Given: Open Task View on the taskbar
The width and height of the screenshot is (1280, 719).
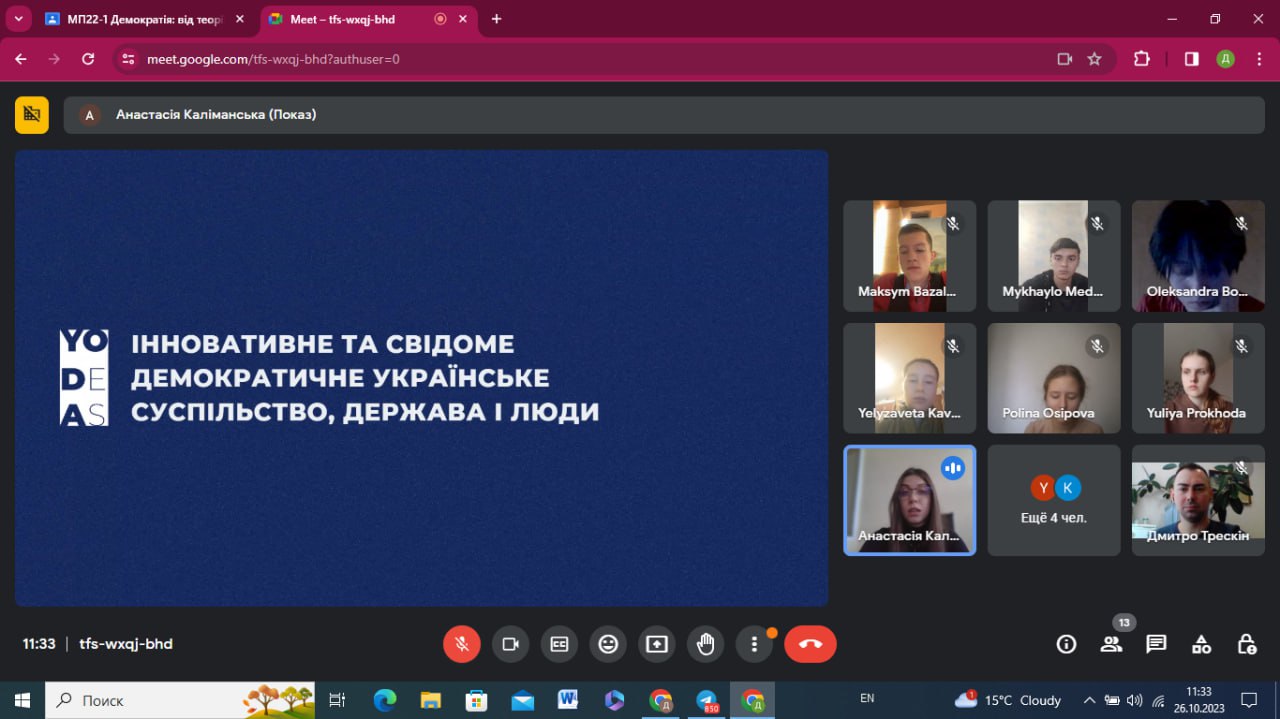Looking at the screenshot, I should [337, 700].
